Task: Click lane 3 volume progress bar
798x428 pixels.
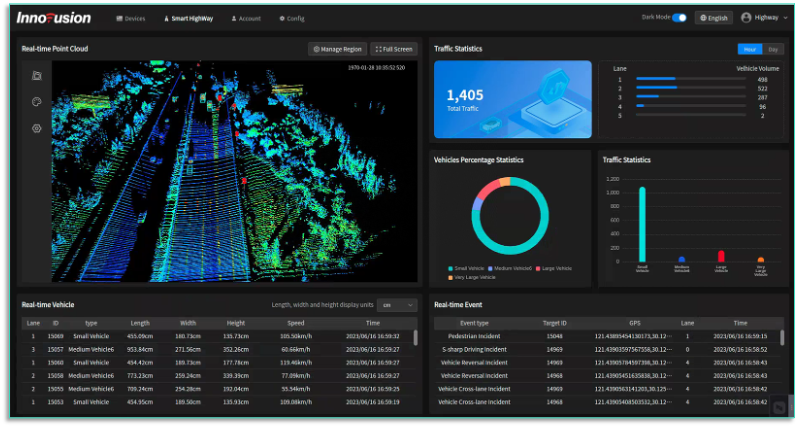Action: pos(691,97)
